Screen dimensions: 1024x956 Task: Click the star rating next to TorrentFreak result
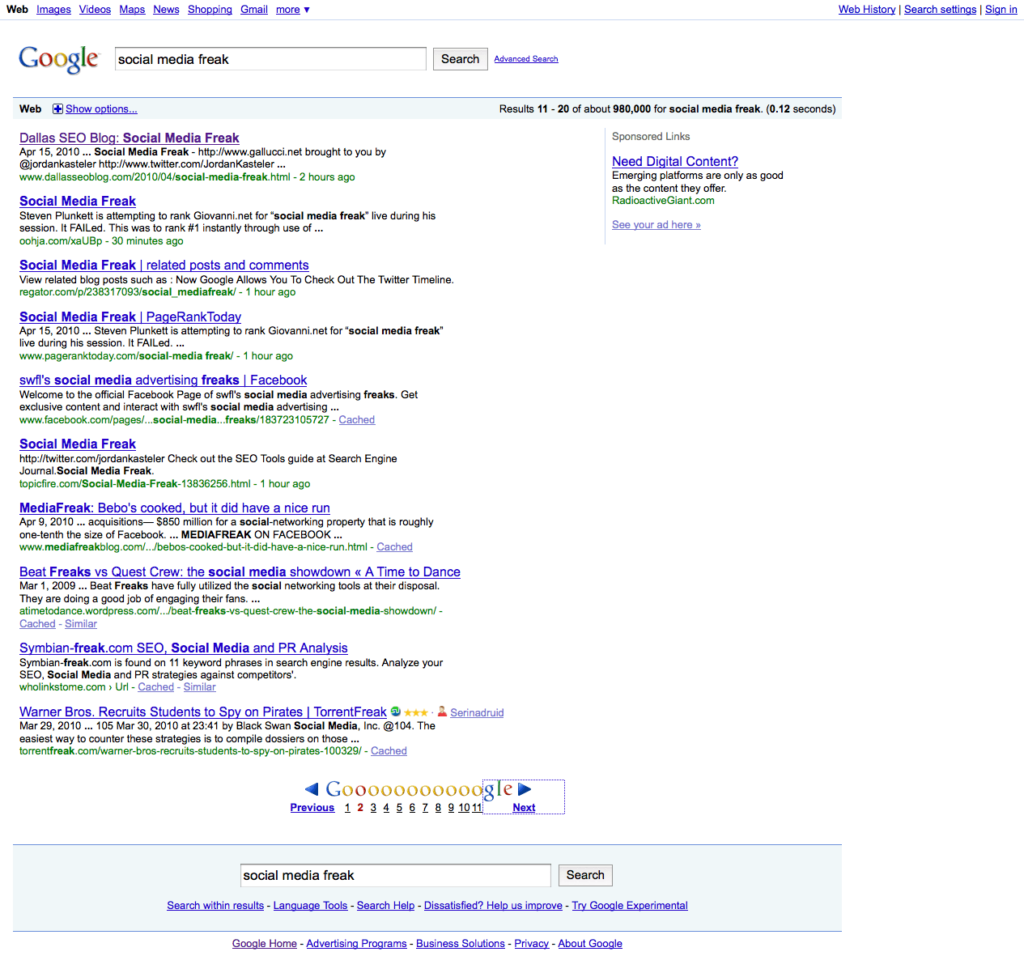pyautogui.click(x=416, y=712)
